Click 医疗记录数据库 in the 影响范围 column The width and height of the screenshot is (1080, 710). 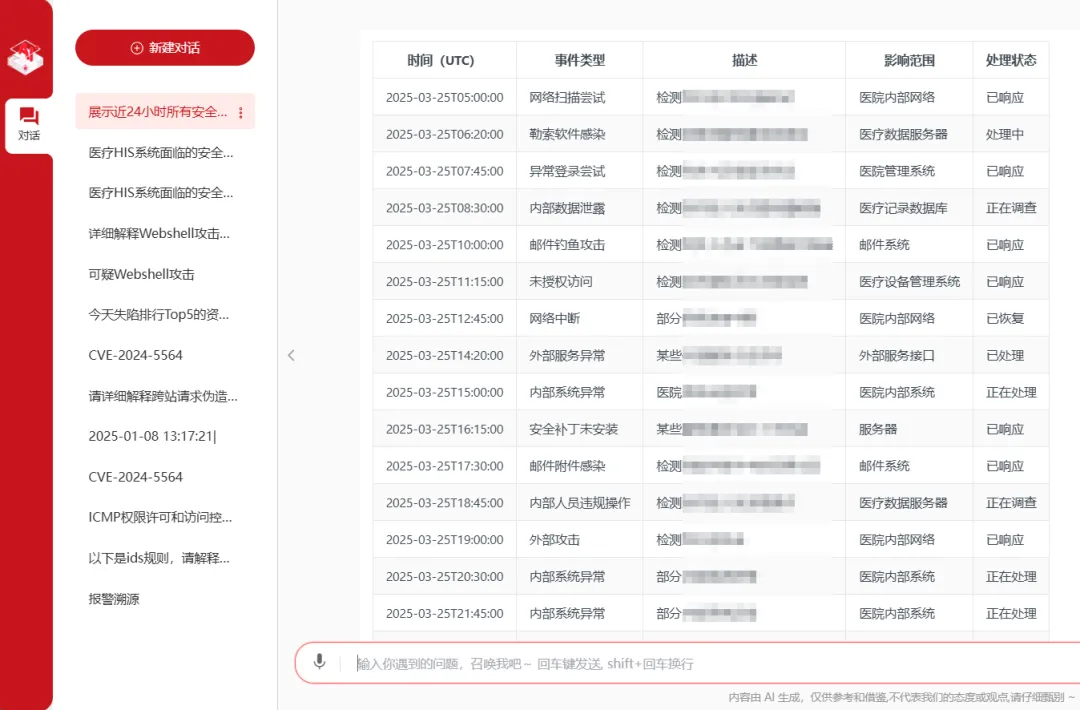(903, 208)
